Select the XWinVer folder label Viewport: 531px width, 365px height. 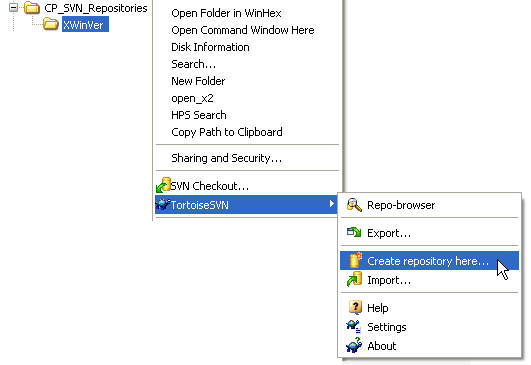85,24
